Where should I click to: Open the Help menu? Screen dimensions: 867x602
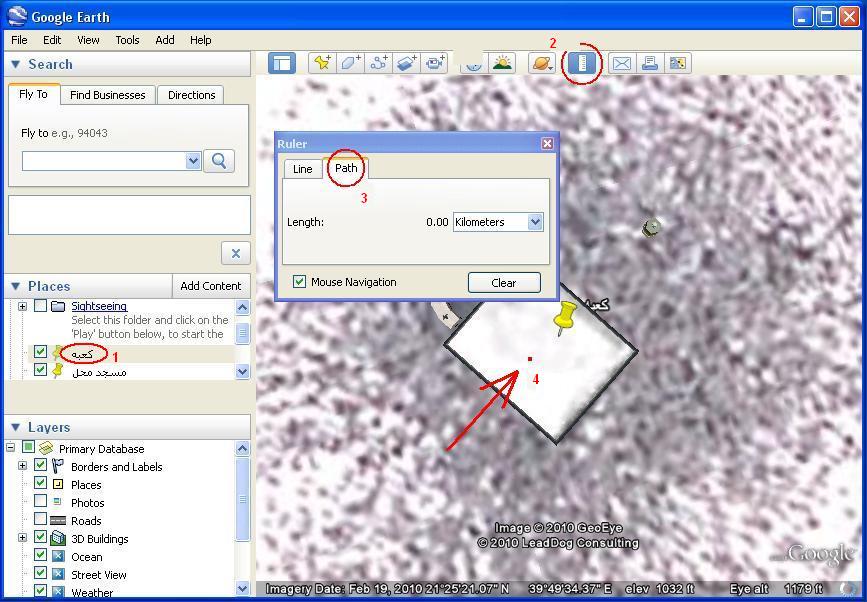201,40
